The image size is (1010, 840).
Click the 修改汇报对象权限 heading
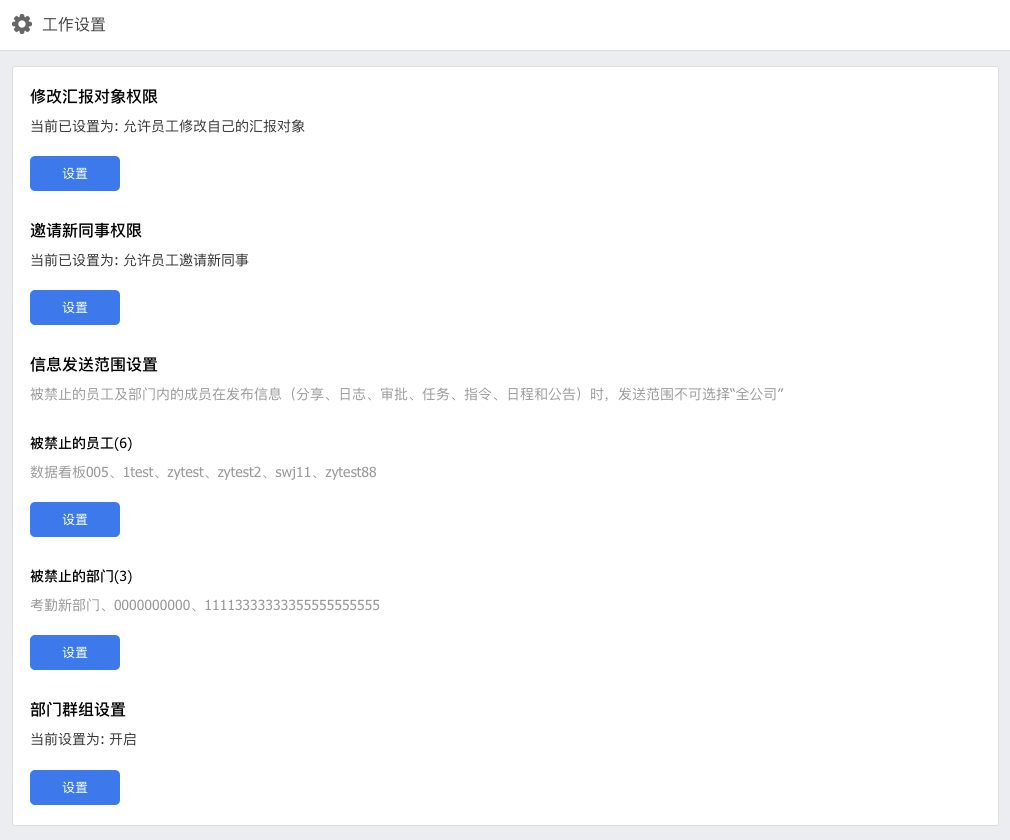[x=94, y=97]
